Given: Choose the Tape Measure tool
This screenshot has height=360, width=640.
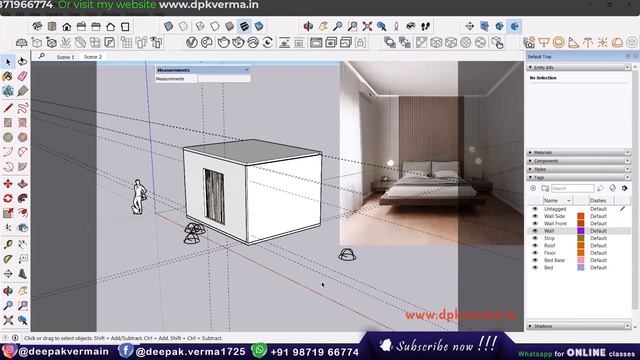Looking at the screenshot, I should (x=8, y=244).
